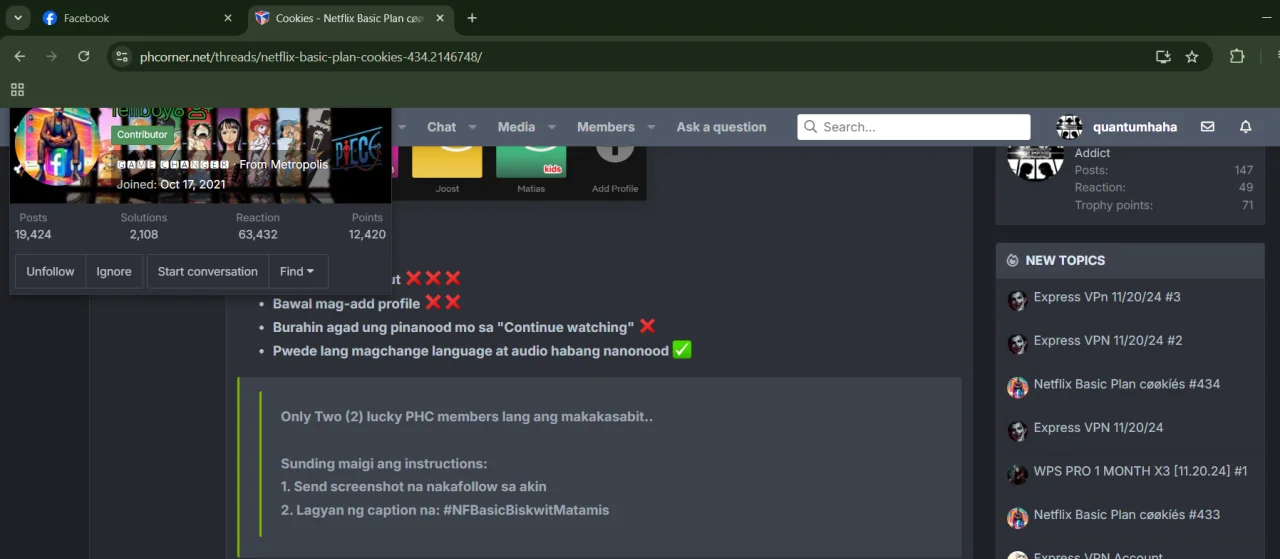Image resolution: width=1280 pixels, height=559 pixels.
Task: Click avatar beside Express VPn #3 topic
Action: pyautogui.click(x=1017, y=301)
